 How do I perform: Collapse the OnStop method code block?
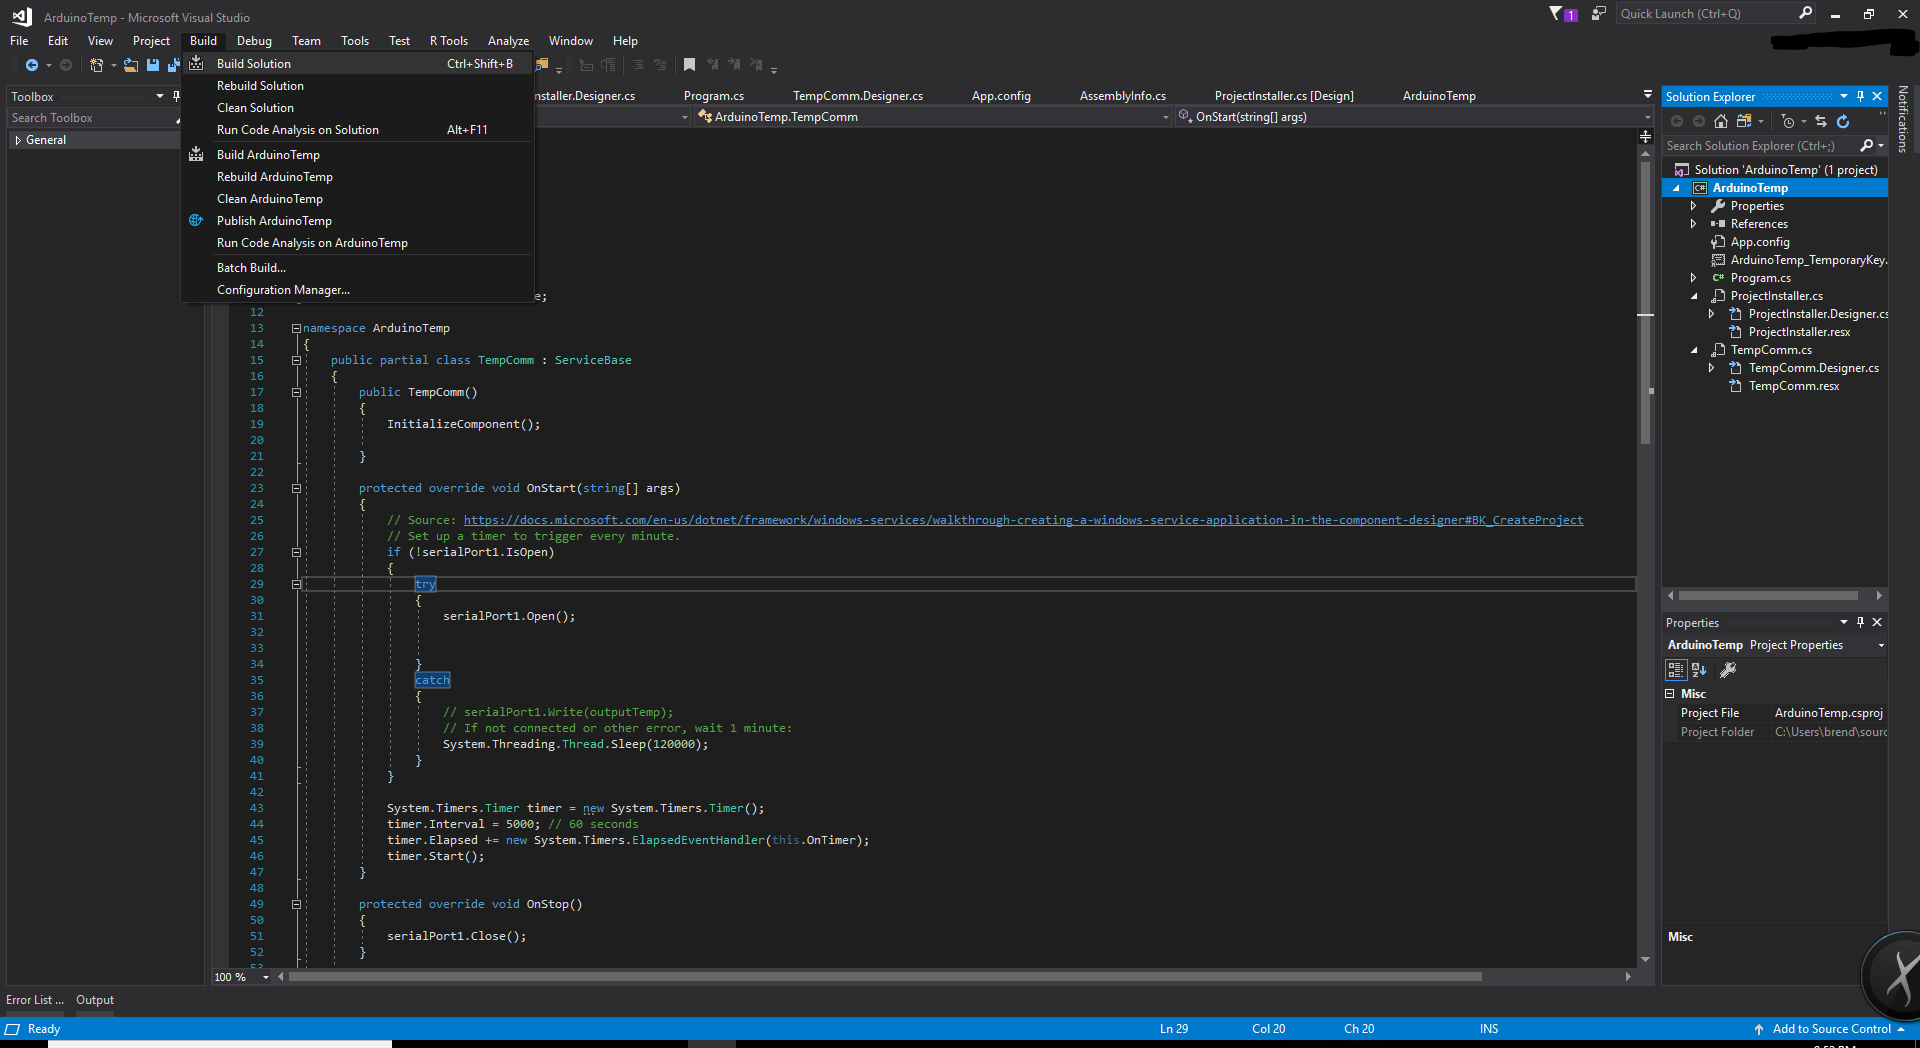click(x=296, y=904)
